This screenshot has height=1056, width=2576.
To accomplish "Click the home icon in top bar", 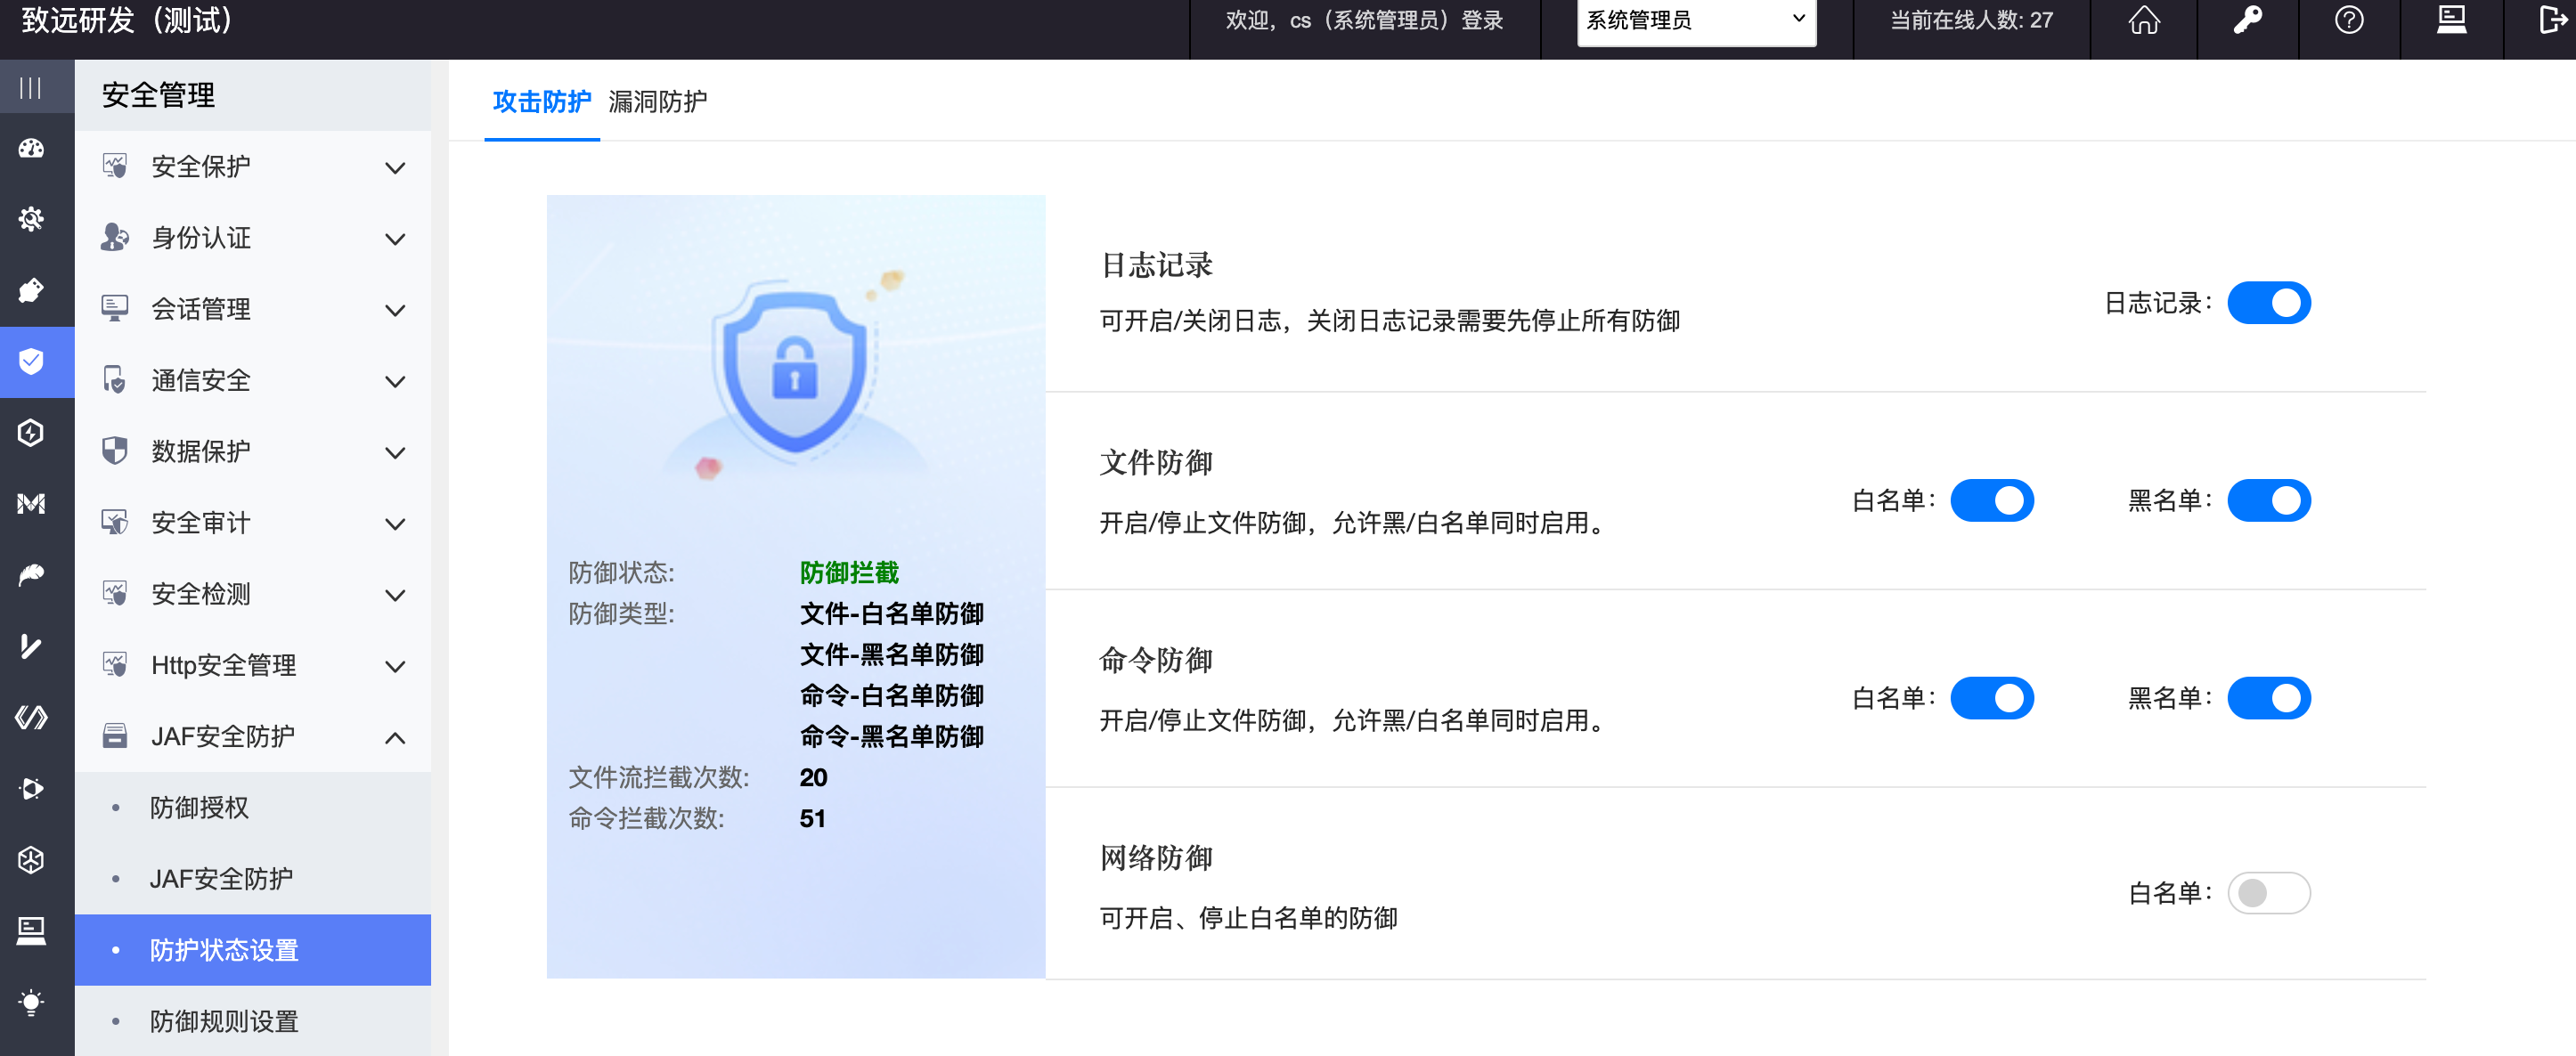I will click(2143, 20).
